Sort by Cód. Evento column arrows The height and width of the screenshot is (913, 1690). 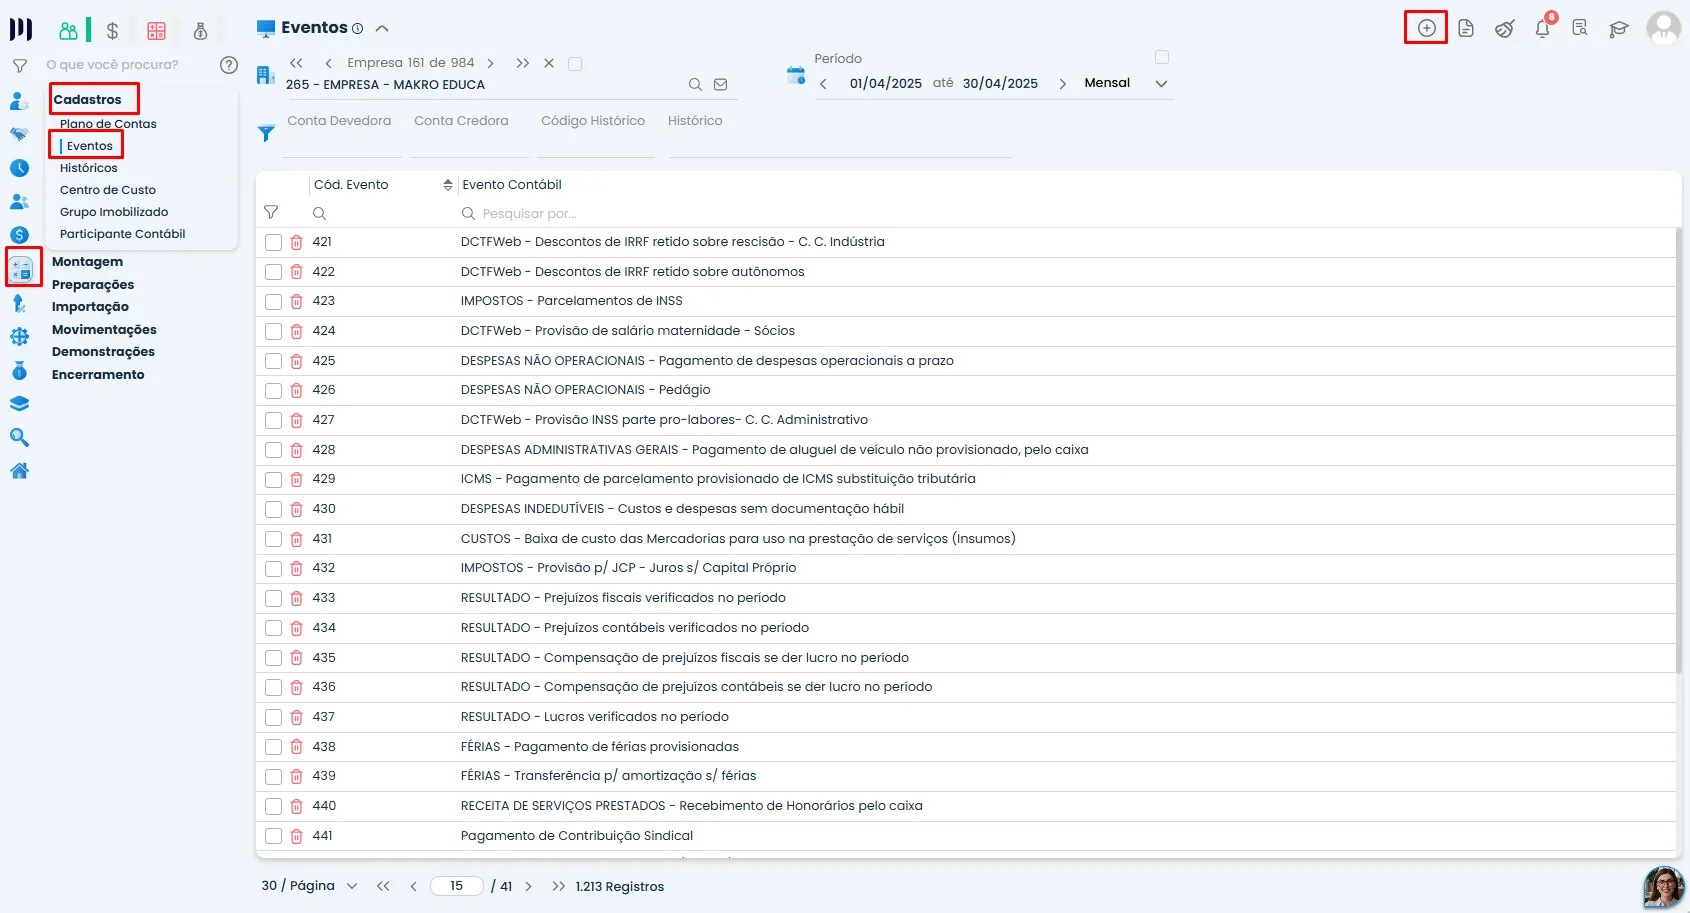coord(447,185)
